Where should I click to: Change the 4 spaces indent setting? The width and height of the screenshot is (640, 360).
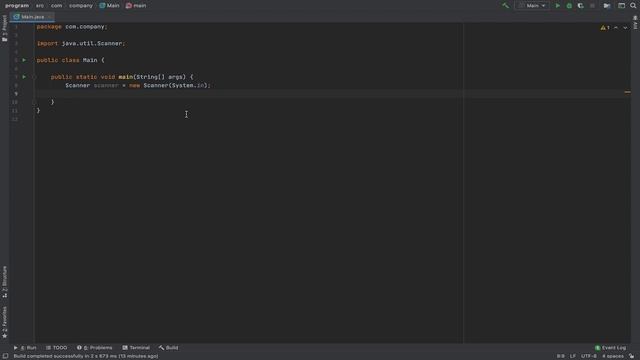(x=613, y=356)
